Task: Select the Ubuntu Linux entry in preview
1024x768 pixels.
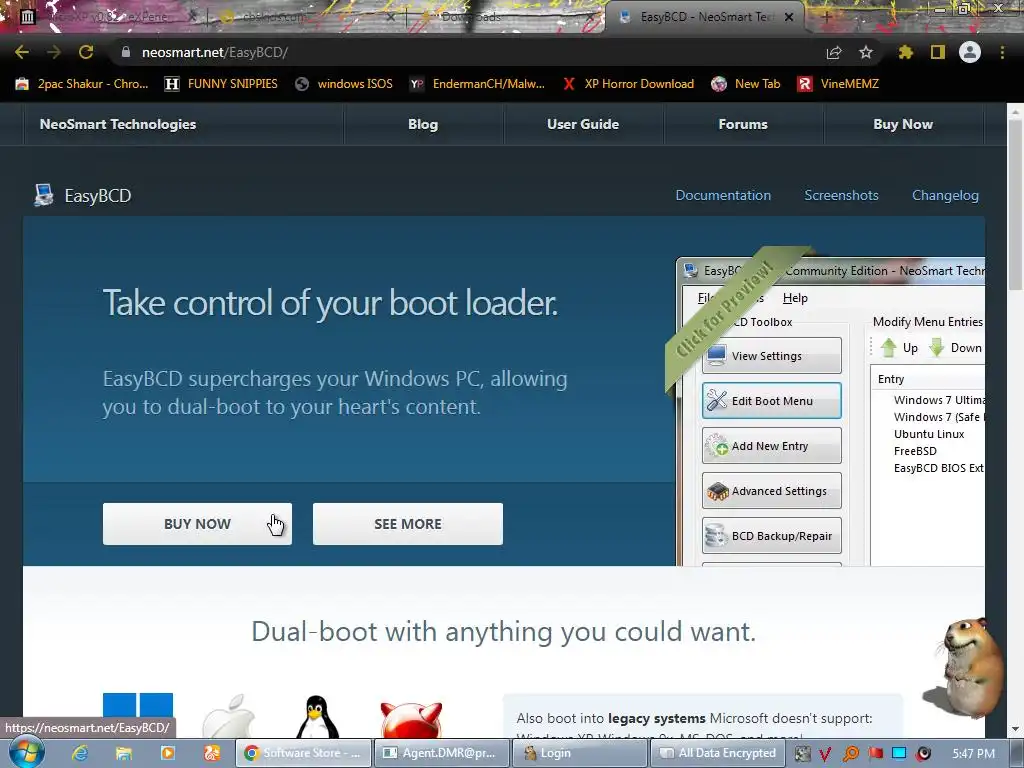Action: pyautogui.click(x=929, y=434)
